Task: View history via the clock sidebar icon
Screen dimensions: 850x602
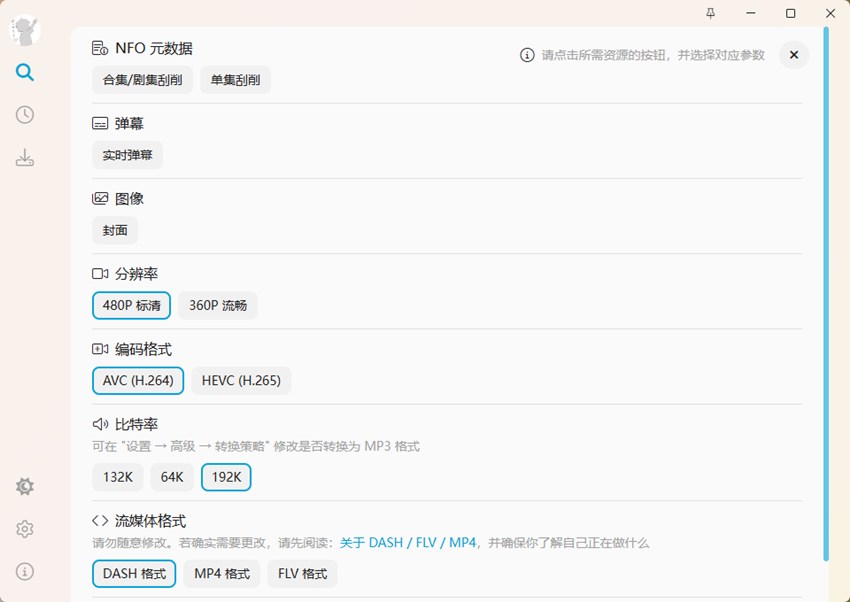Action: coord(24,114)
